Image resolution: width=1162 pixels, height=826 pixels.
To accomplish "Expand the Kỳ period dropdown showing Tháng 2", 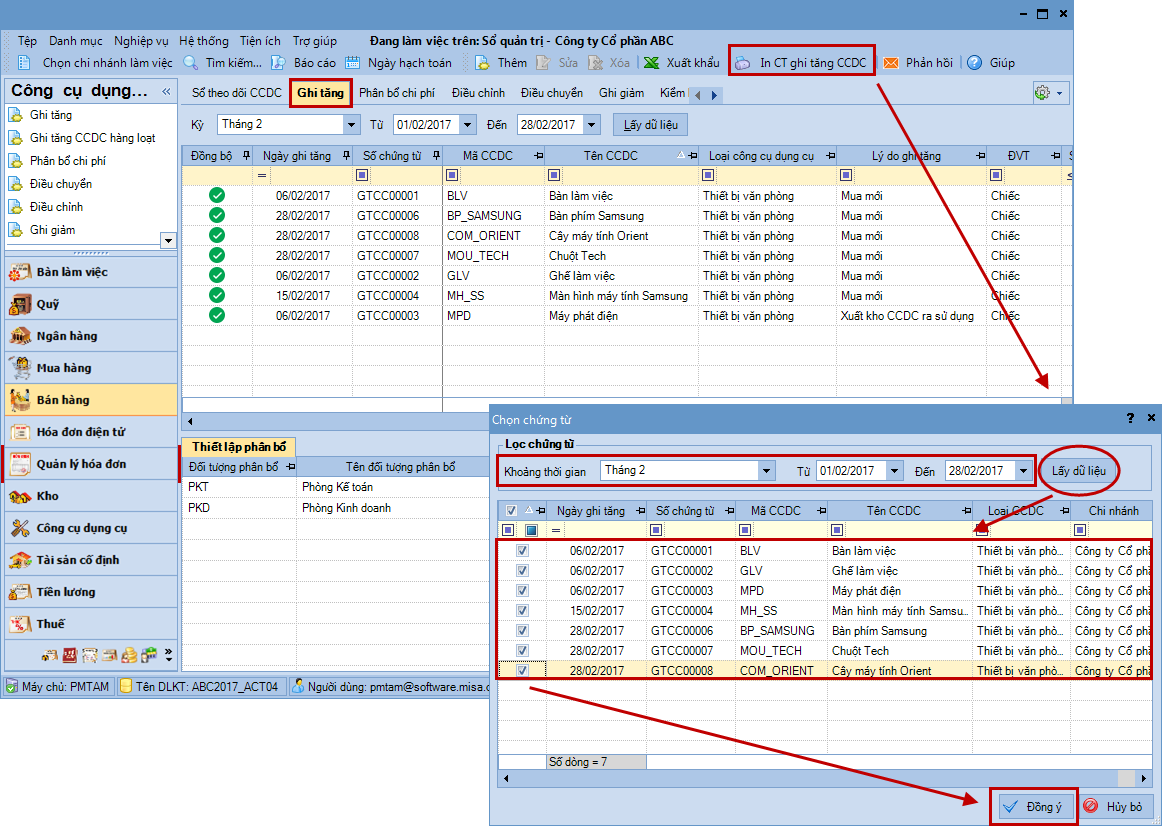I will pos(351,125).
